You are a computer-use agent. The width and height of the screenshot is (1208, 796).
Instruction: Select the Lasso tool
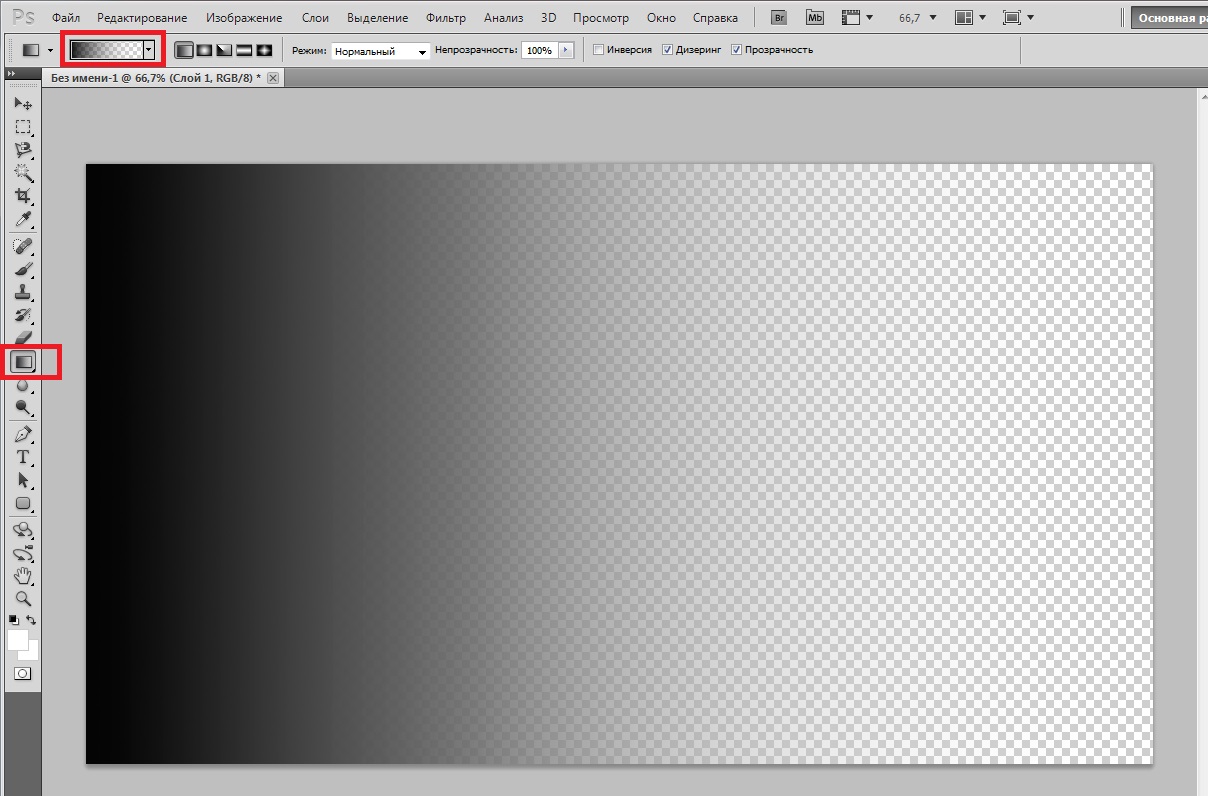click(22, 150)
